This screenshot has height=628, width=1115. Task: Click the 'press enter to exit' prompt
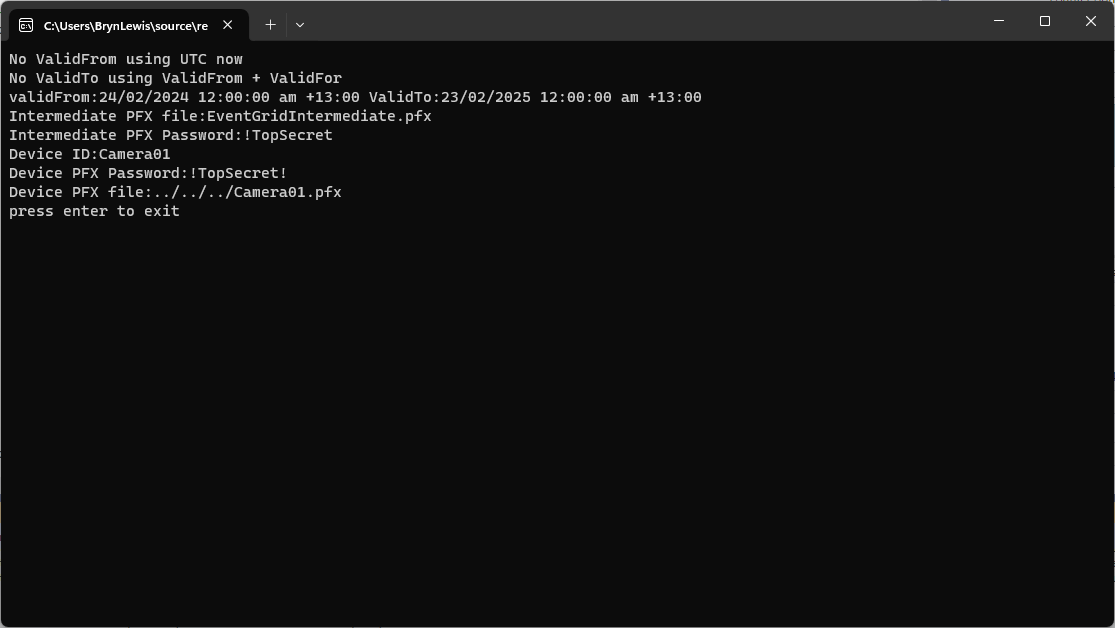tap(94, 211)
